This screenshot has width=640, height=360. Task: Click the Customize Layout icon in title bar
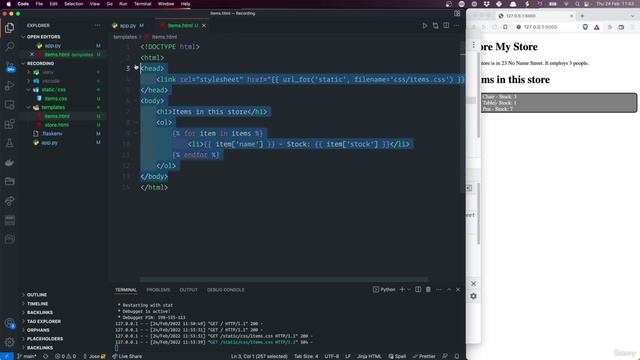coord(457,13)
